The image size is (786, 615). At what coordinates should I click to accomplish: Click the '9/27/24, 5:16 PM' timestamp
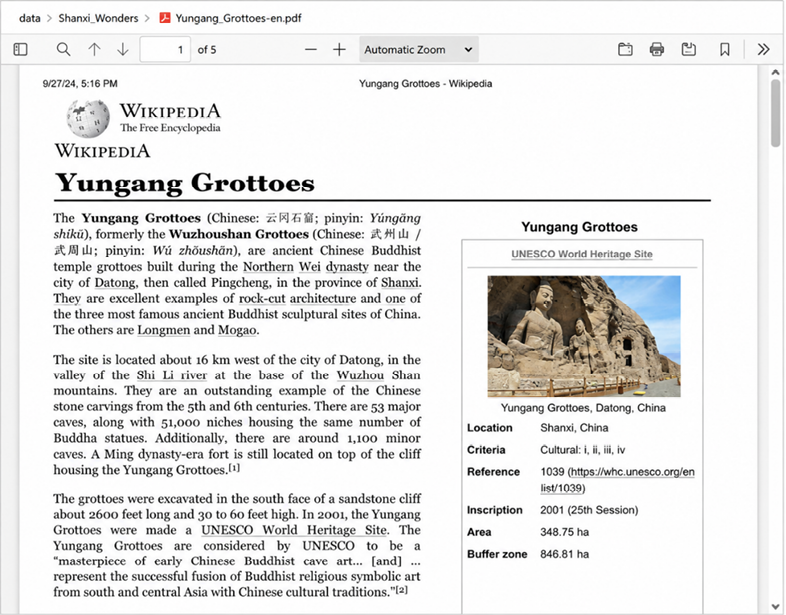[x=80, y=84]
